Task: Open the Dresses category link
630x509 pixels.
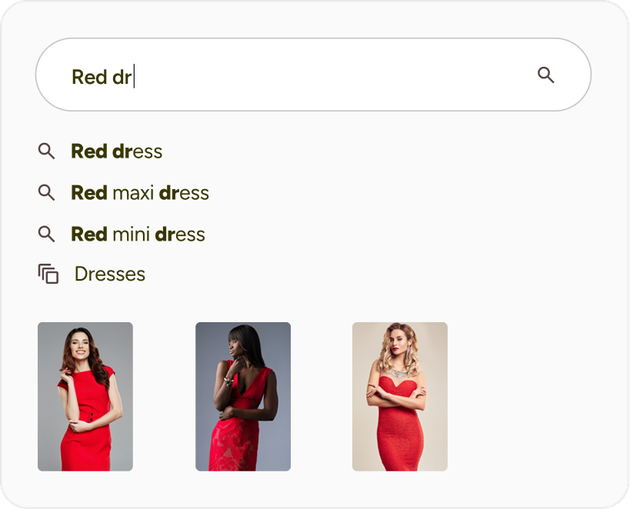Action: coord(110,274)
